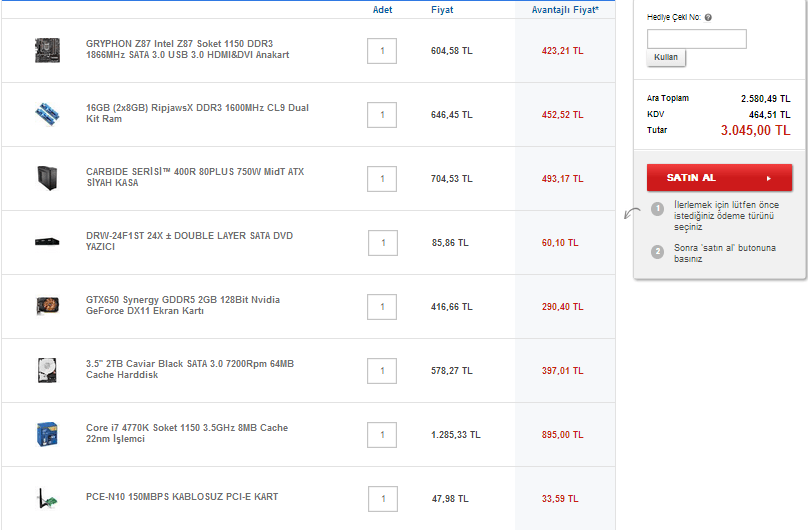Open GRYPHON Z87 Anakart product link

(188, 49)
